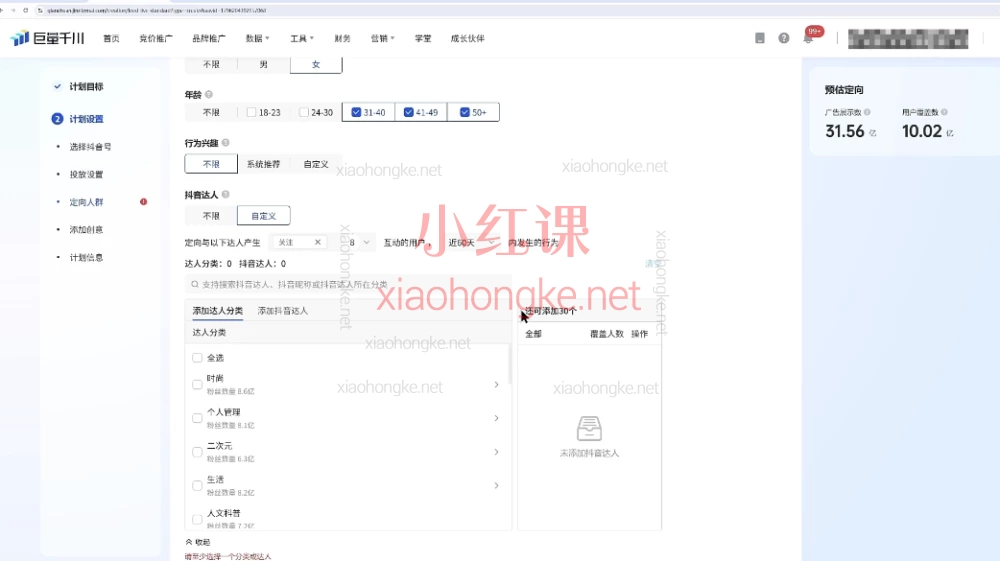Open the 数据 dropdown menu

coord(257,38)
